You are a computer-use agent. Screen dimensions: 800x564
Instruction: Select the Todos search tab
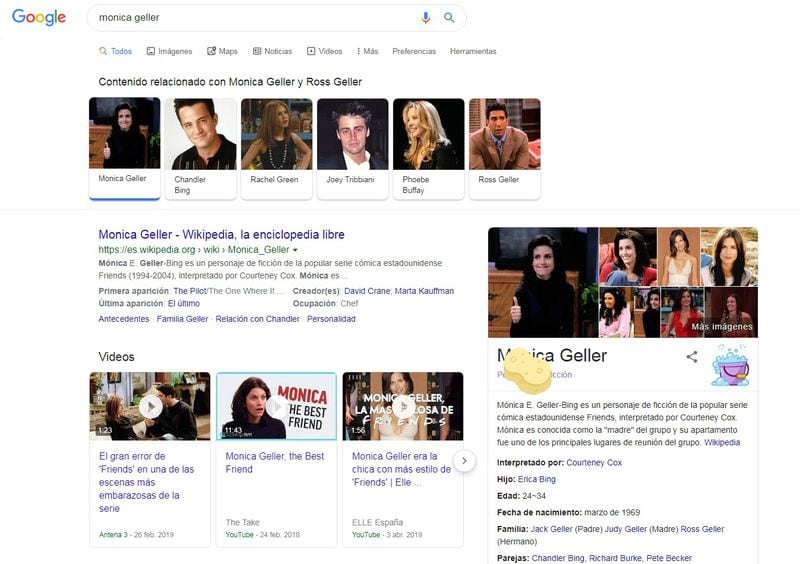pos(115,51)
